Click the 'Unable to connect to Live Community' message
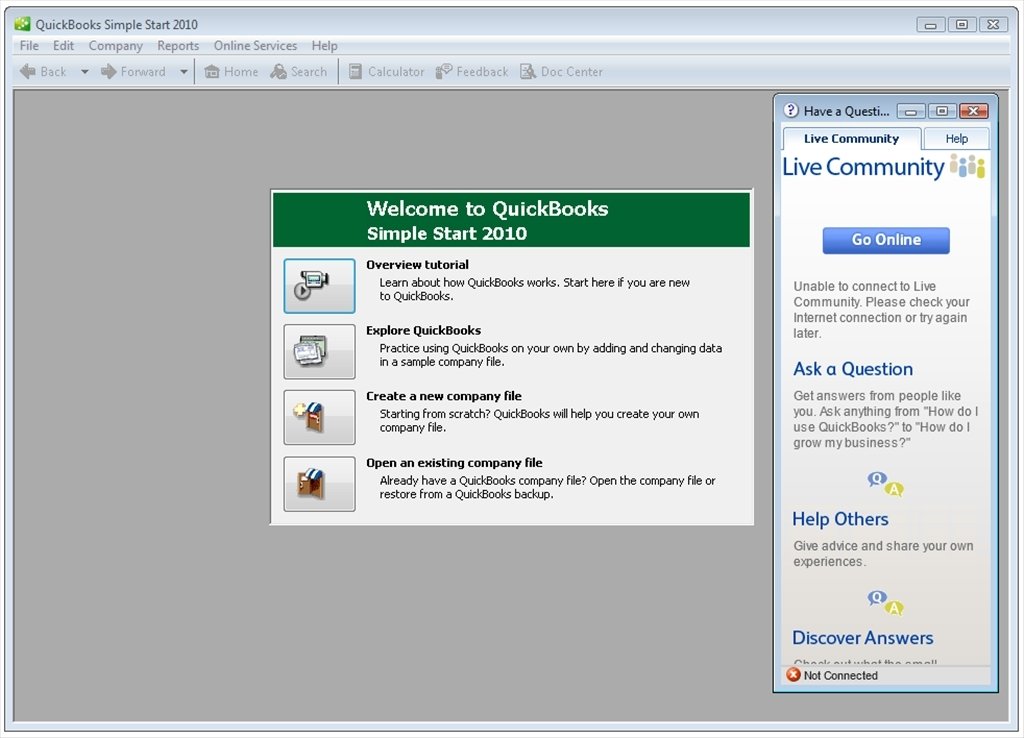1024x738 pixels. (x=881, y=310)
